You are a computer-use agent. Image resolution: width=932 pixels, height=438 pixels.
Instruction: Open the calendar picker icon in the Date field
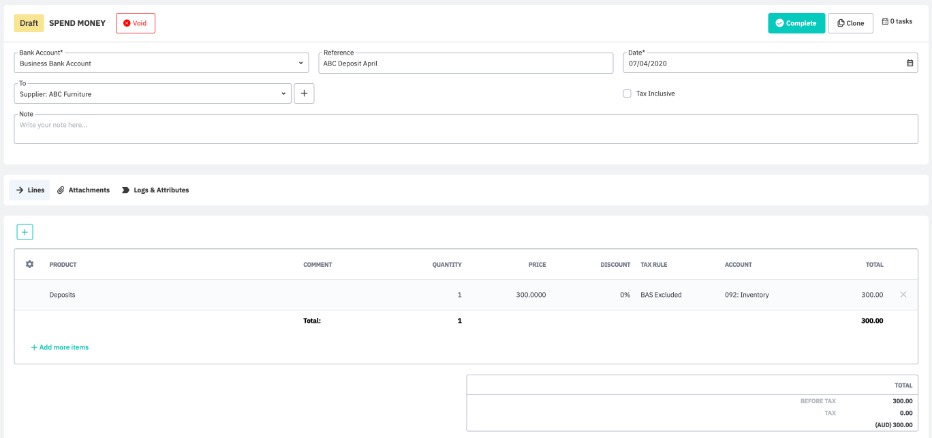[x=910, y=63]
